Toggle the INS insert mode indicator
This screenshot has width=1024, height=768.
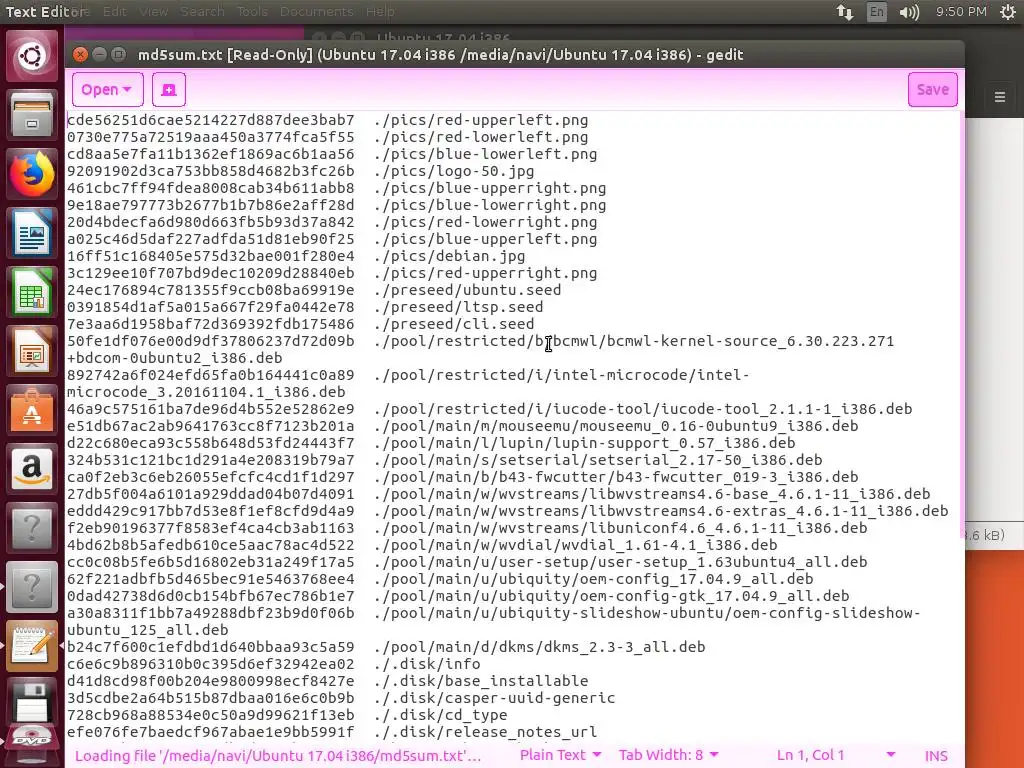[x=936, y=756]
